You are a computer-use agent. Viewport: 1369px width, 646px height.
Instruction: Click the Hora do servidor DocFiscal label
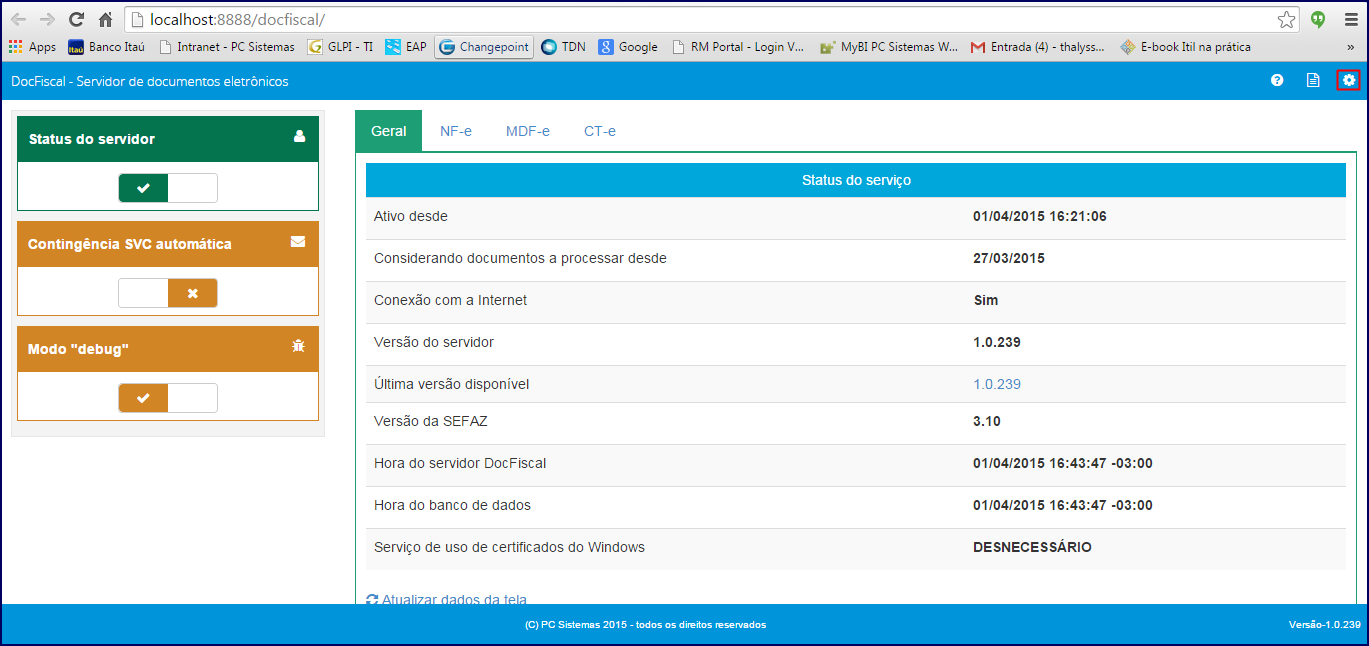tap(460, 463)
